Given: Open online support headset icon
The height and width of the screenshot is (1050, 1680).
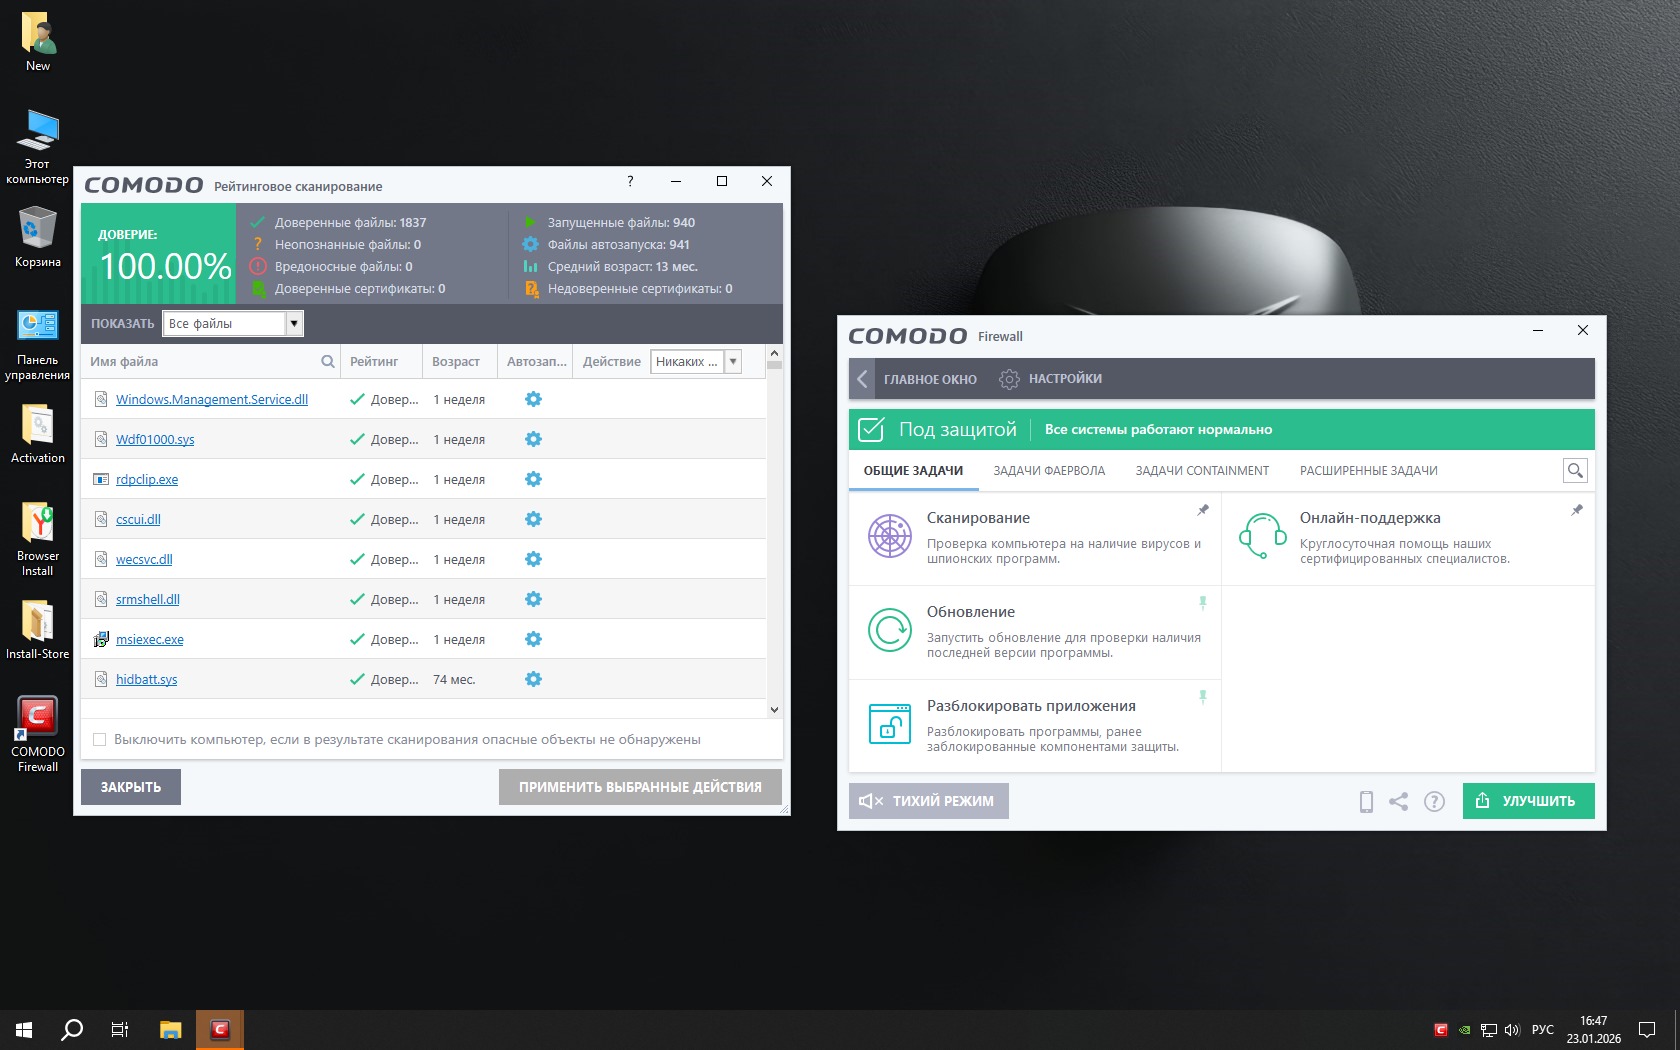Looking at the screenshot, I should (1262, 536).
